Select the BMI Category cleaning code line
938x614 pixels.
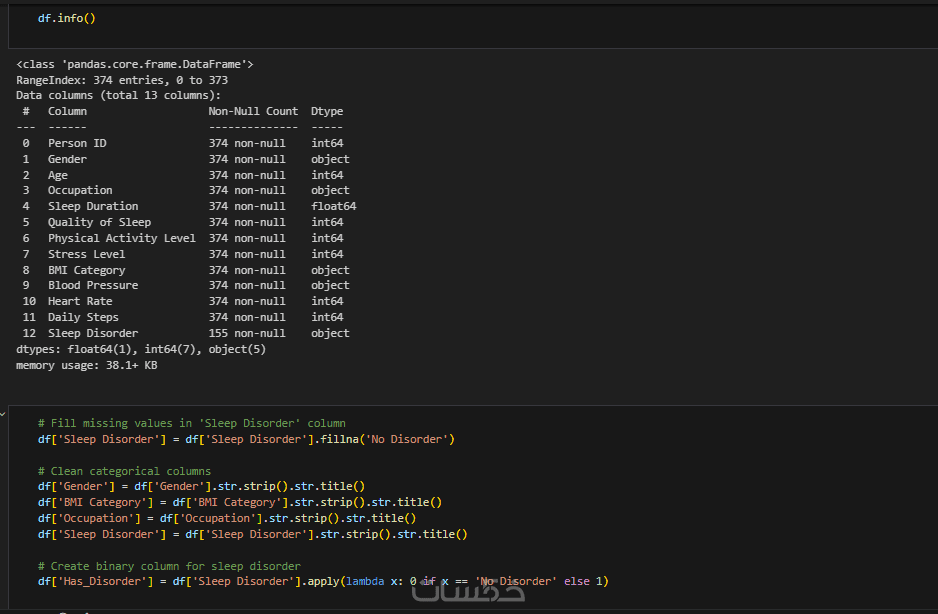click(239, 502)
